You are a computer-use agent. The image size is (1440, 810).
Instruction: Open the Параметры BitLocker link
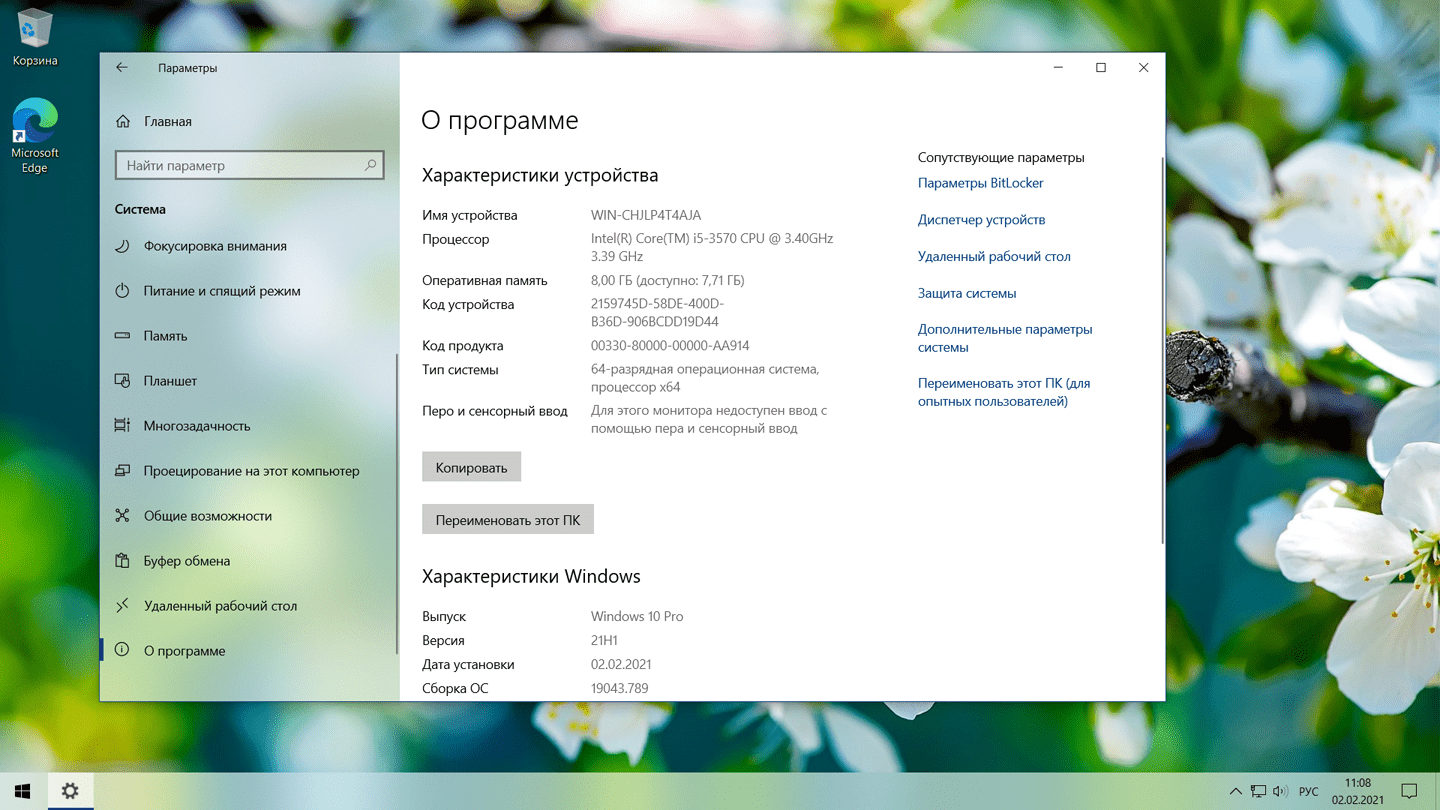coord(980,183)
